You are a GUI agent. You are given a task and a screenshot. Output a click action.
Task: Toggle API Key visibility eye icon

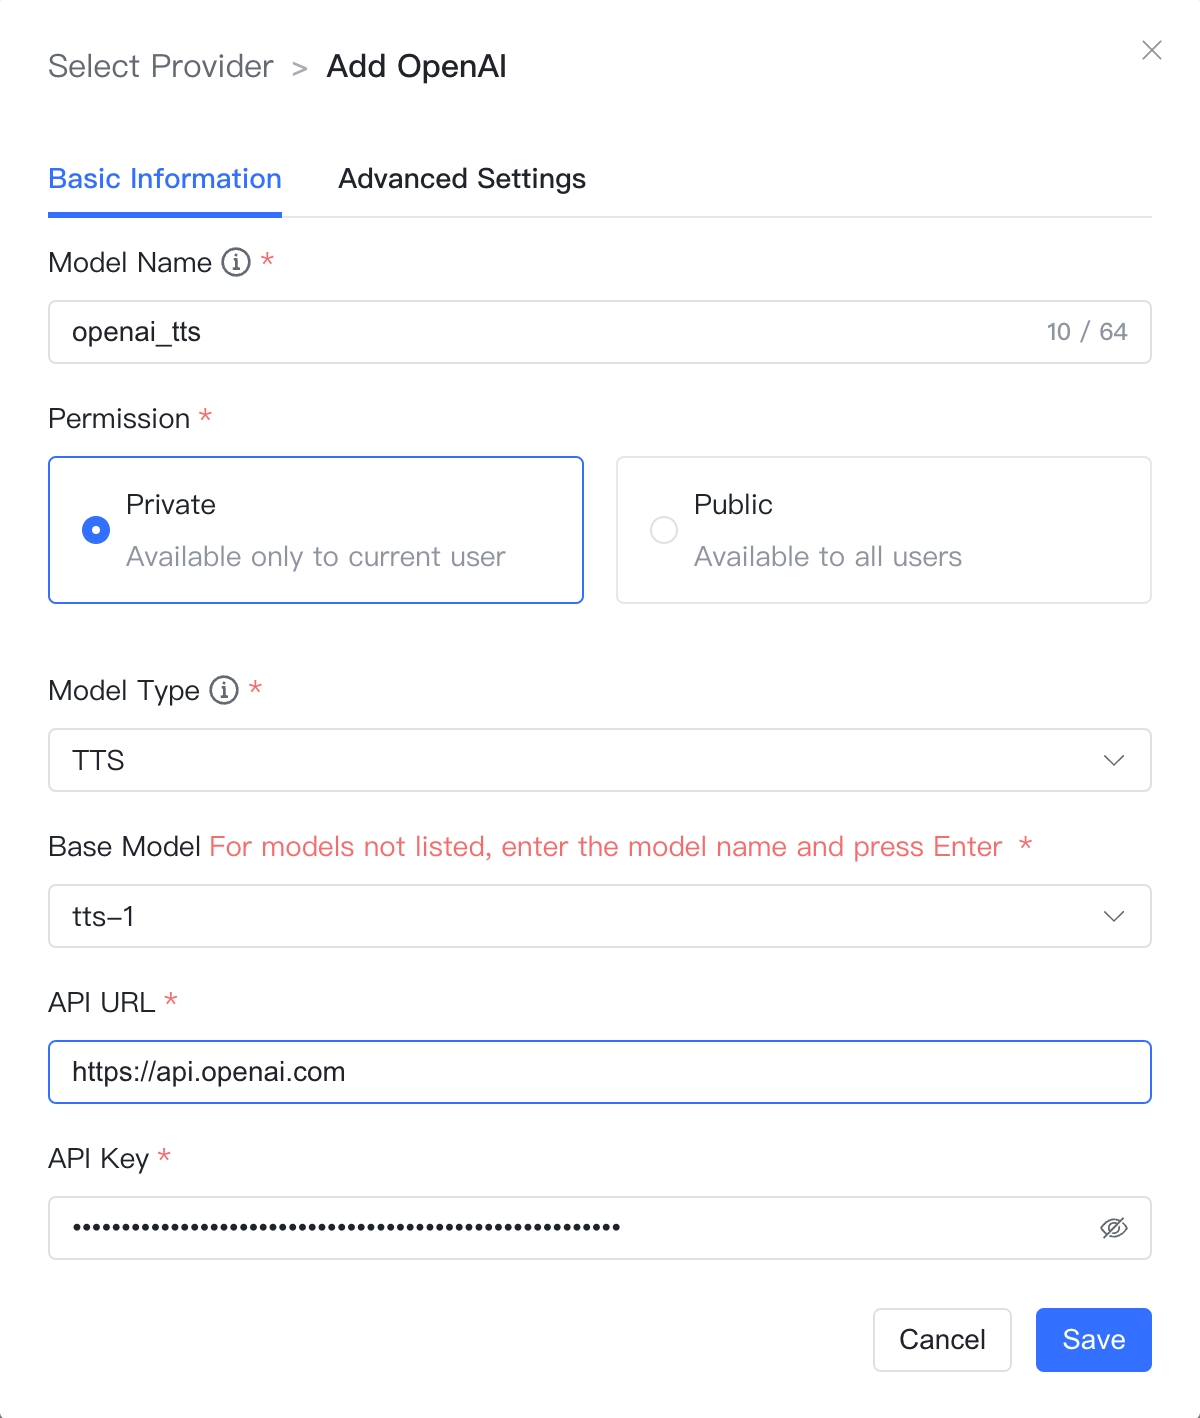pyautogui.click(x=1114, y=1228)
